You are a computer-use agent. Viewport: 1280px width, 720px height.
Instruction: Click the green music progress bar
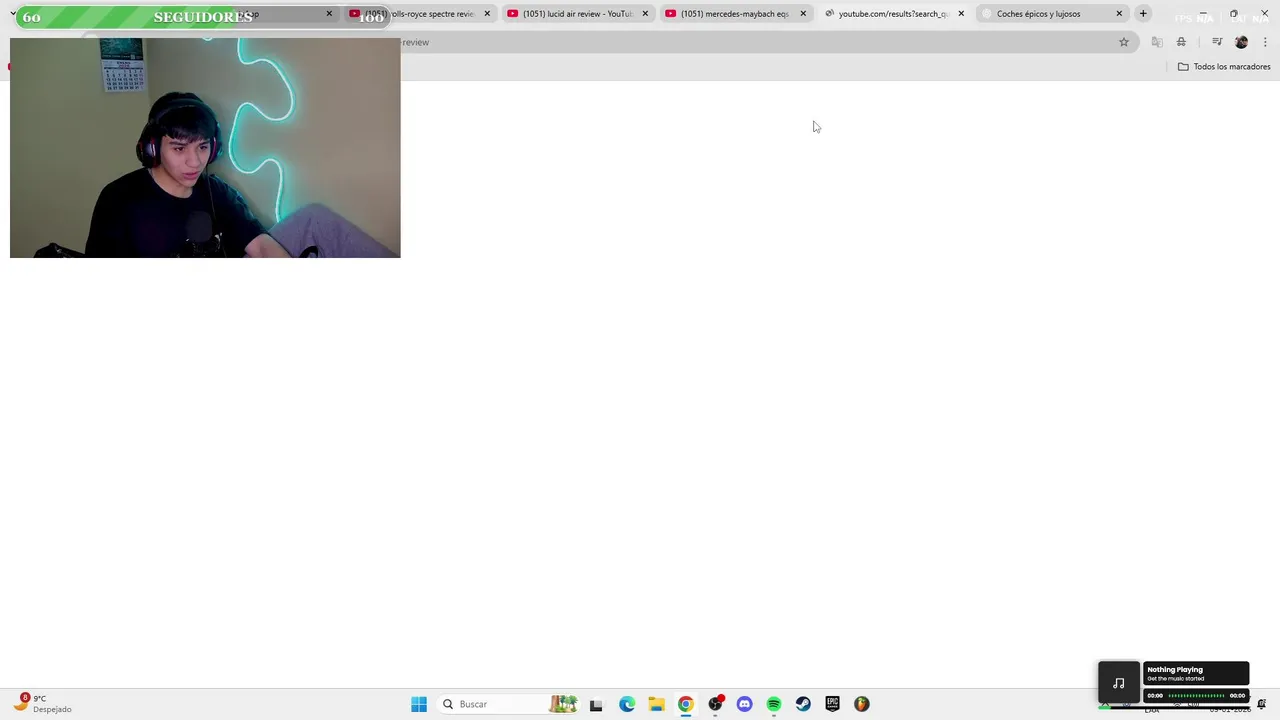pos(1196,696)
